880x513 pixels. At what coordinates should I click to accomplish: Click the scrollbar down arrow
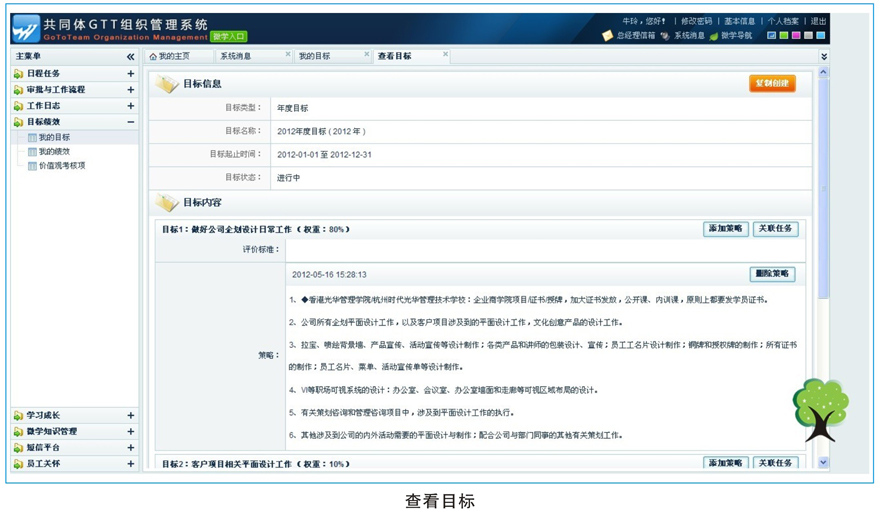point(823,462)
